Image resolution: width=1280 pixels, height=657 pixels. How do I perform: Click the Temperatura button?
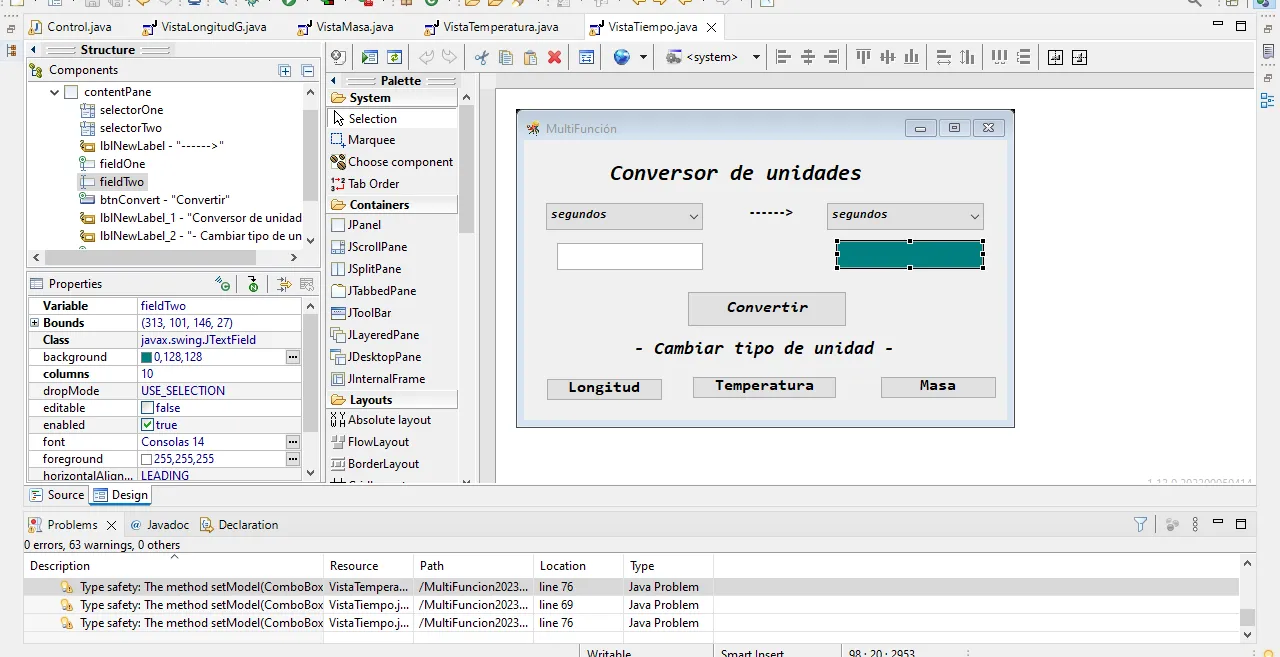(x=764, y=386)
